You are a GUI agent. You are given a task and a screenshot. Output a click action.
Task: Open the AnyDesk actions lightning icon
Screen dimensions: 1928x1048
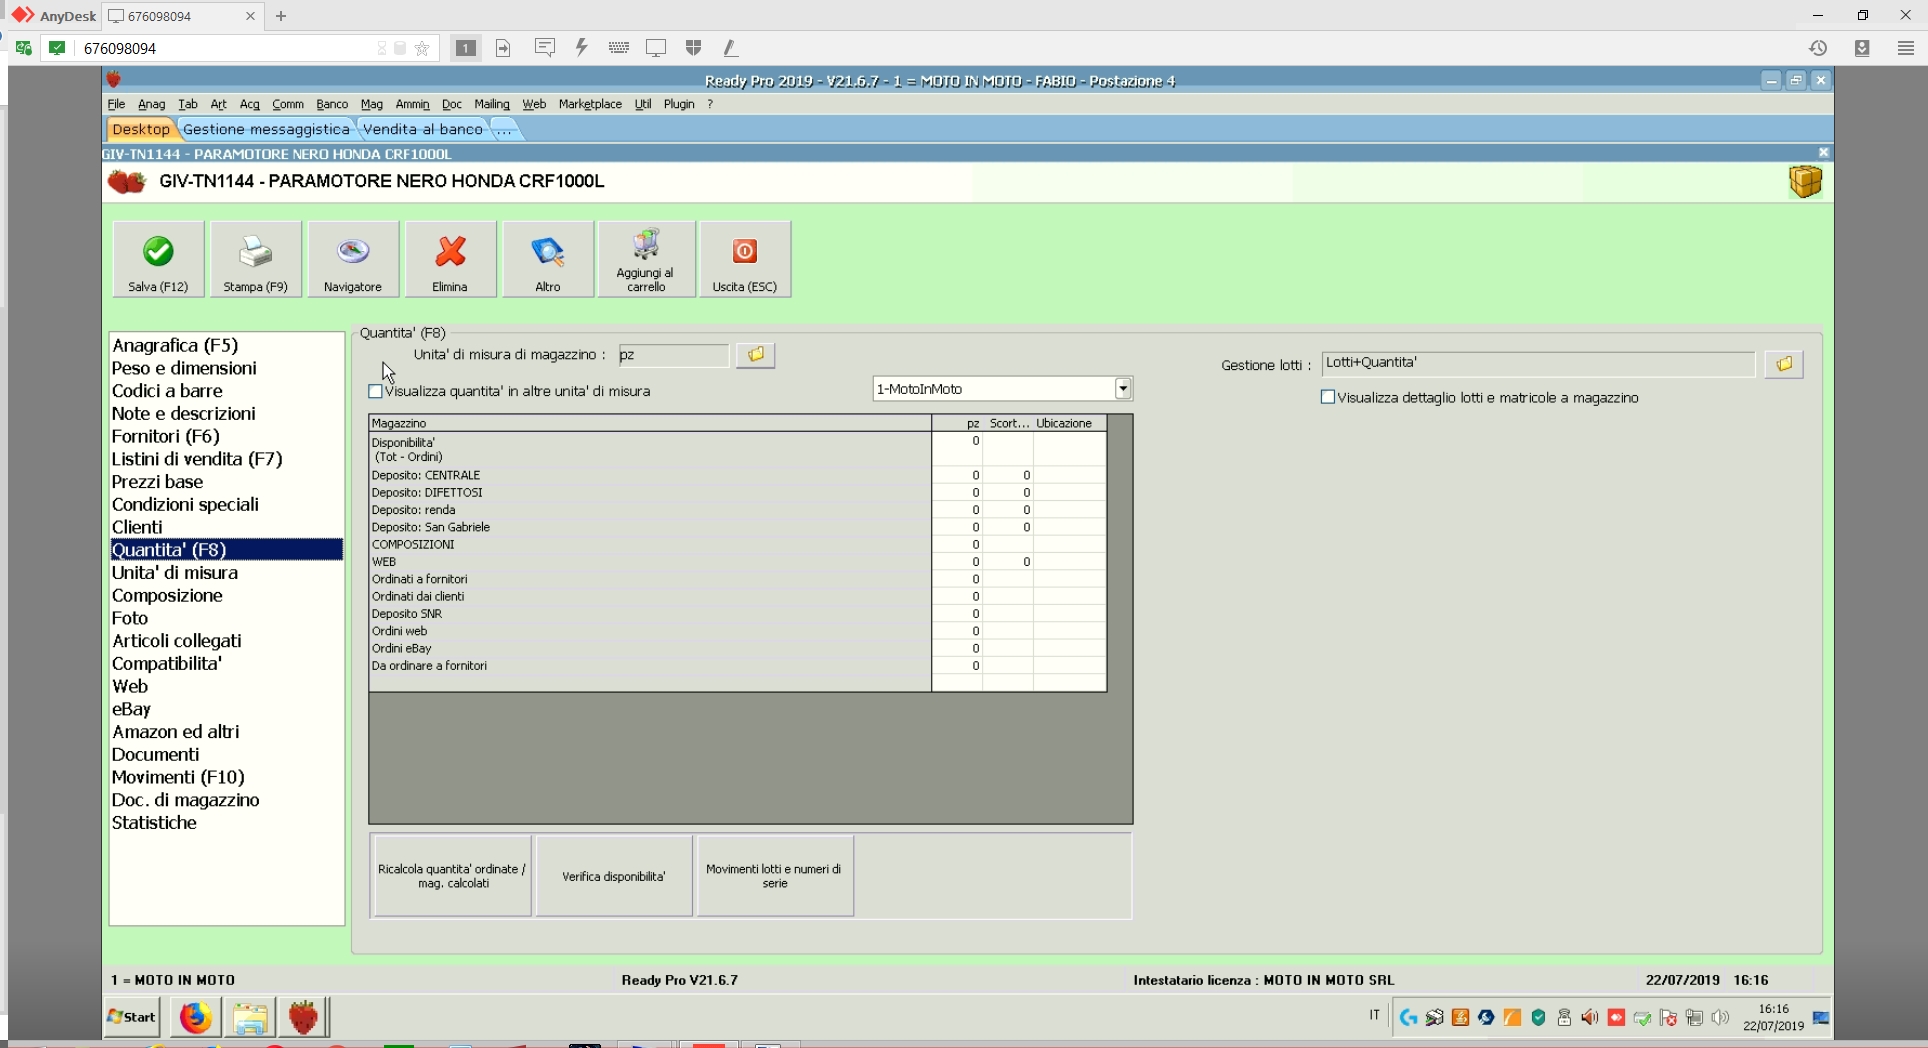coord(581,48)
